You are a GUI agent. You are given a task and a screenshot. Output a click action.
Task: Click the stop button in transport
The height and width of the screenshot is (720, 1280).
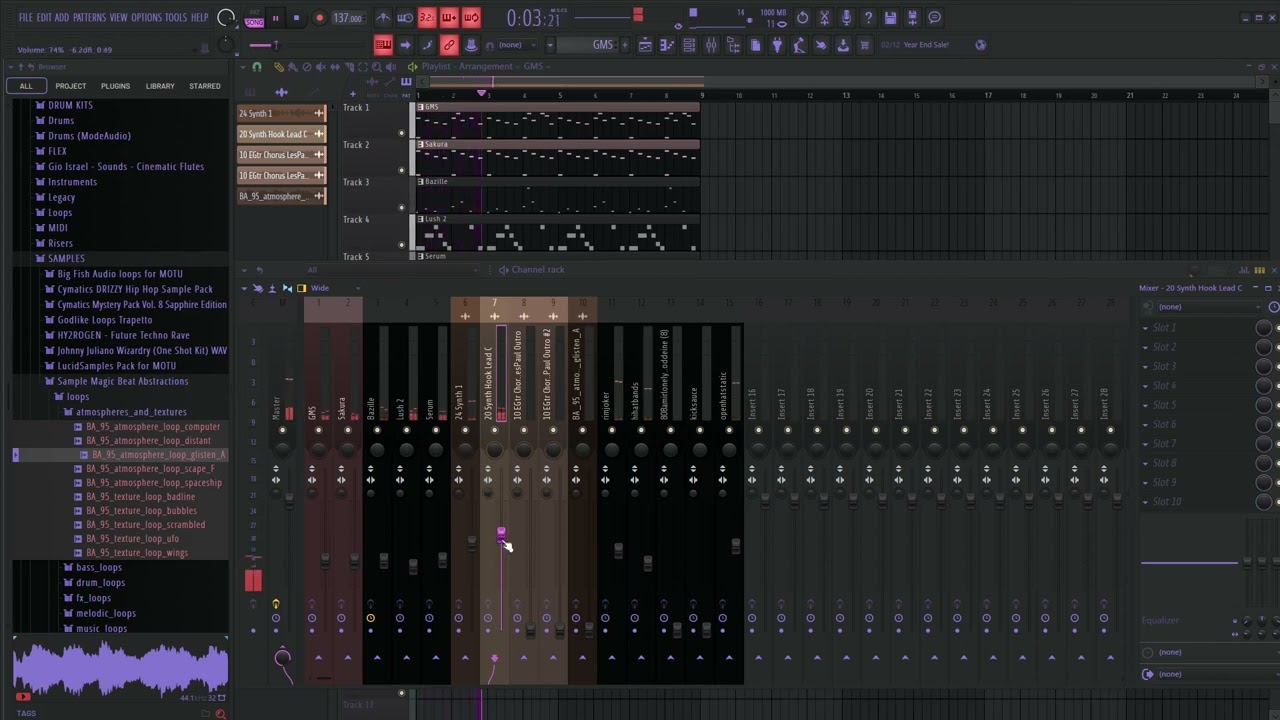(296, 18)
